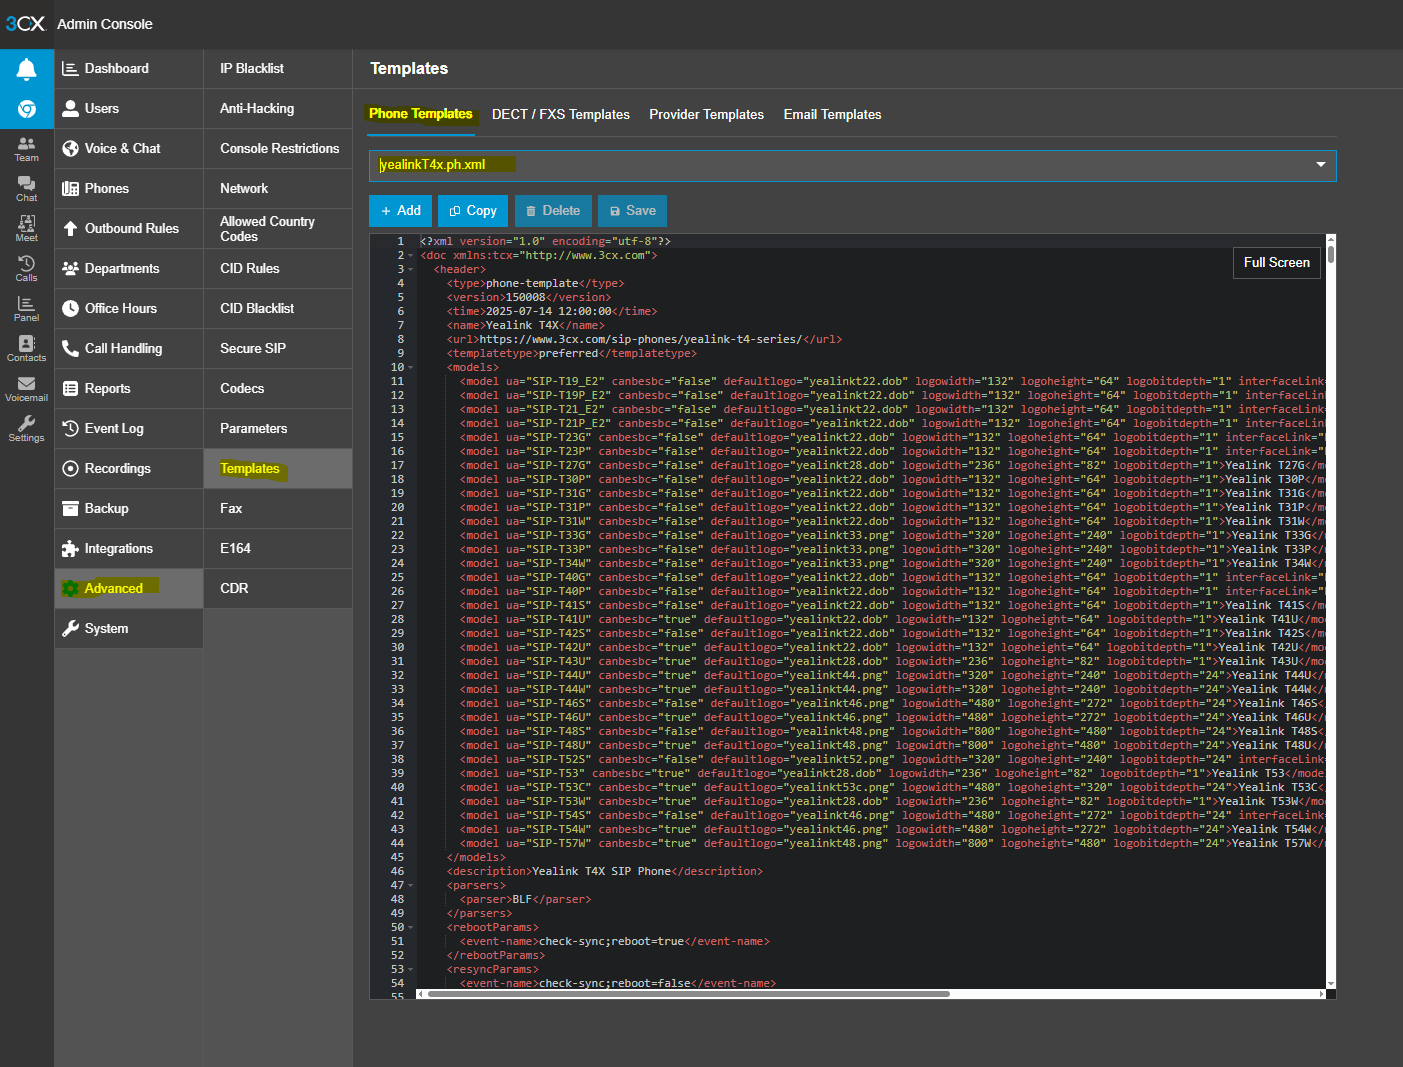1403x1067 pixels.
Task: Click the 3CX logo
Action: point(25,23)
